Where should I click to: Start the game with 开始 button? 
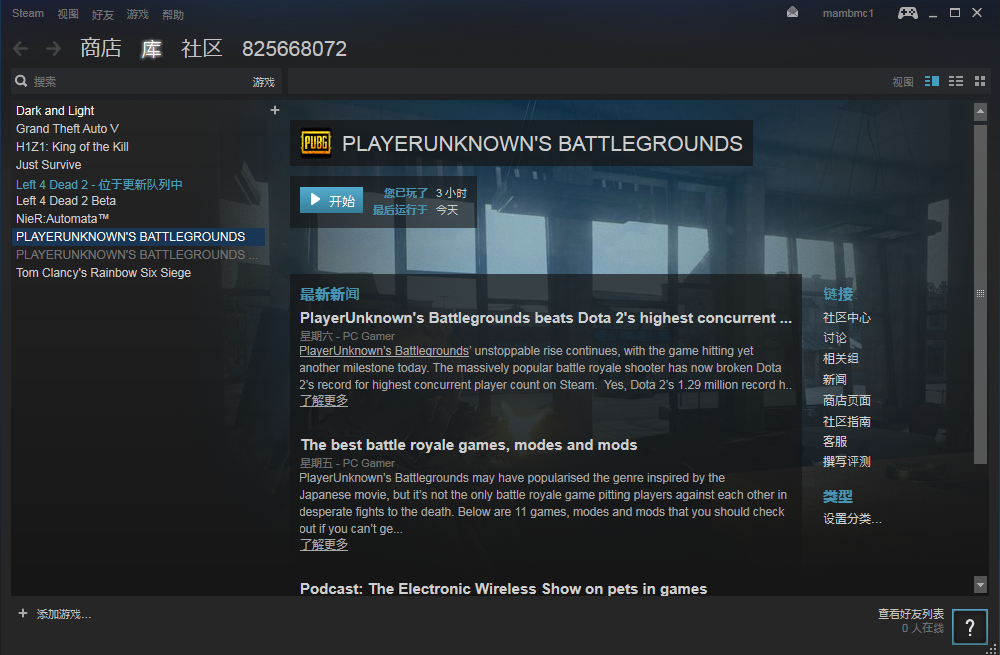[332, 200]
